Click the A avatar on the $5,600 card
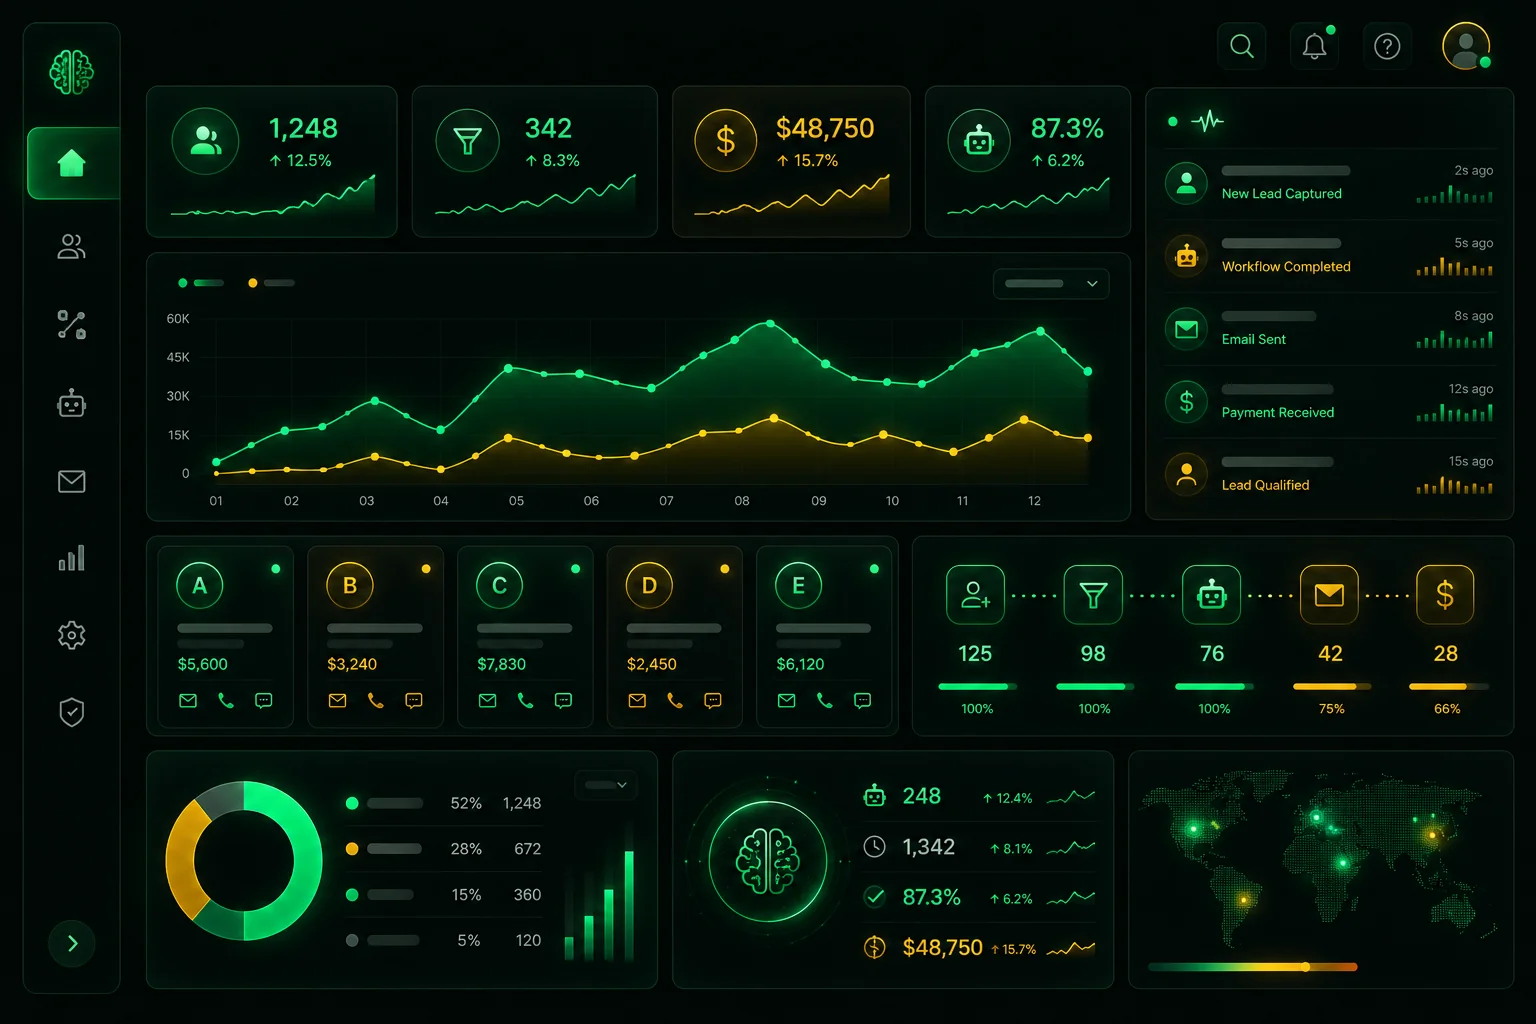The width and height of the screenshot is (1536, 1024). click(x=200, y=585)
